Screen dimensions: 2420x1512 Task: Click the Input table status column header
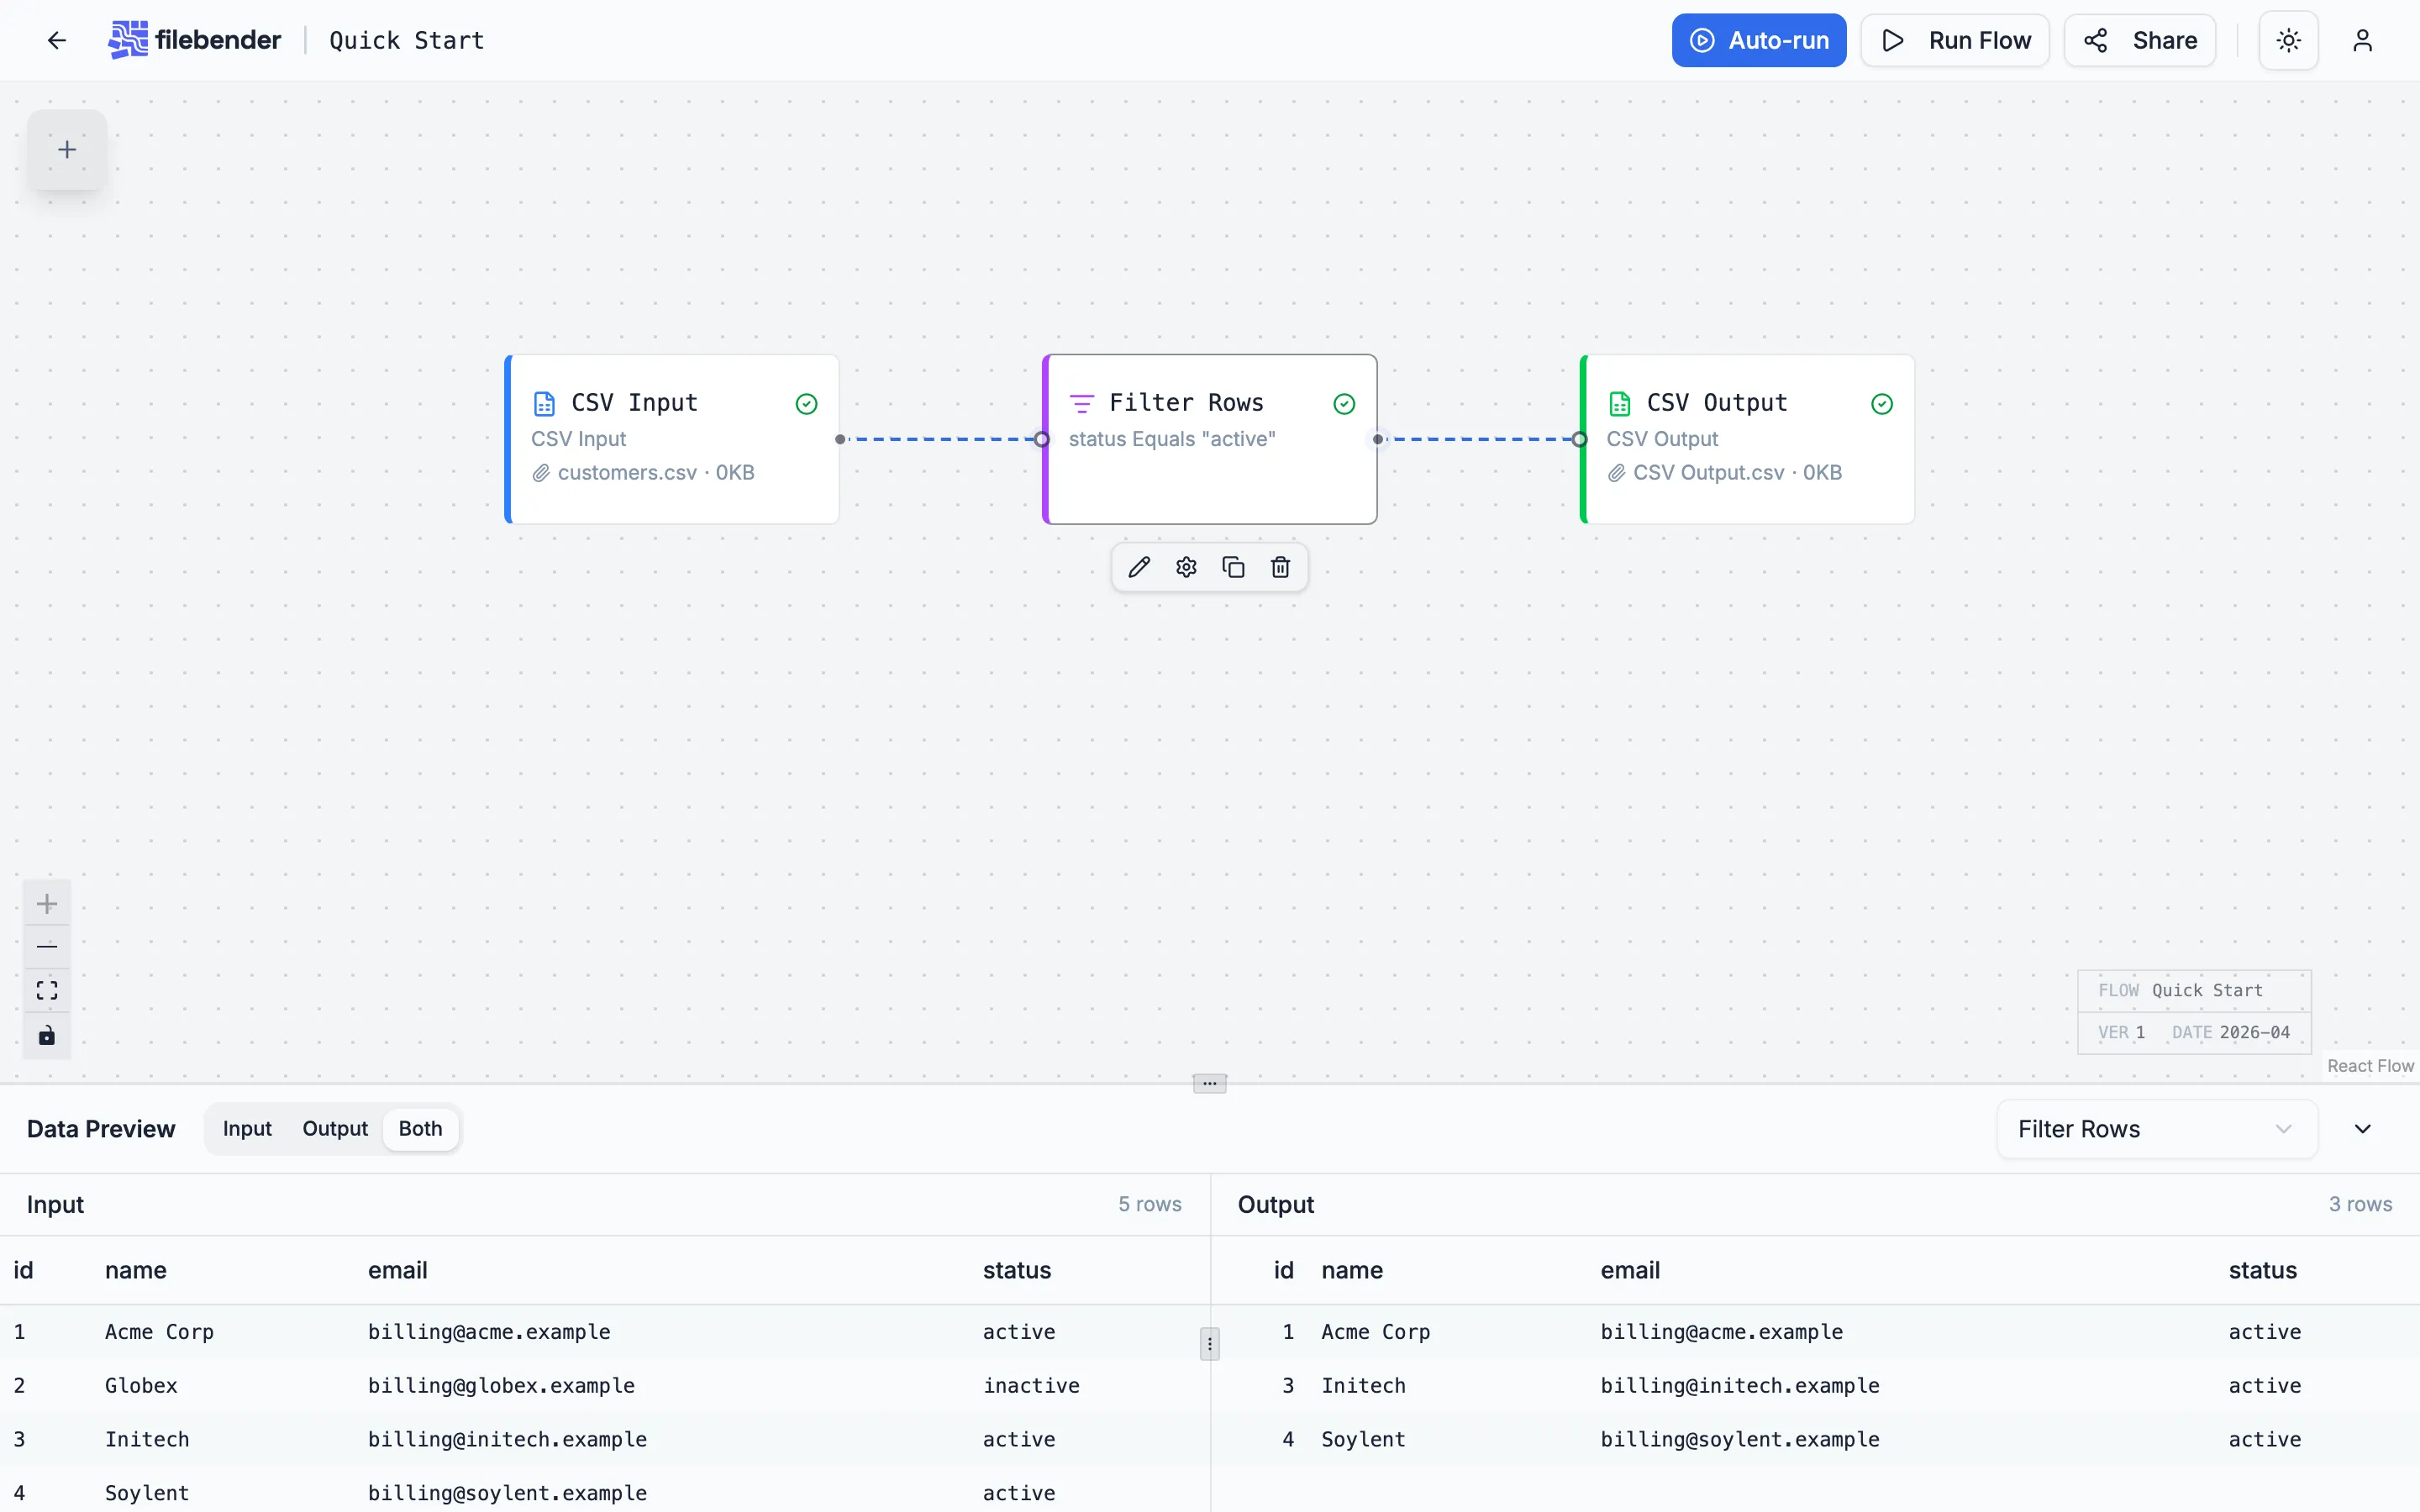pos(1017,1270)
